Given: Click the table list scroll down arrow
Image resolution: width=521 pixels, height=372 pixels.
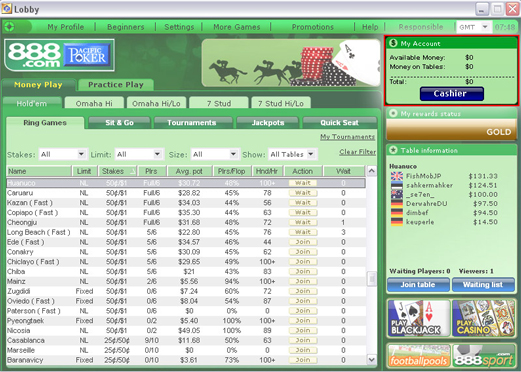Looking at the screenshot, I should (x=372, y=360).
